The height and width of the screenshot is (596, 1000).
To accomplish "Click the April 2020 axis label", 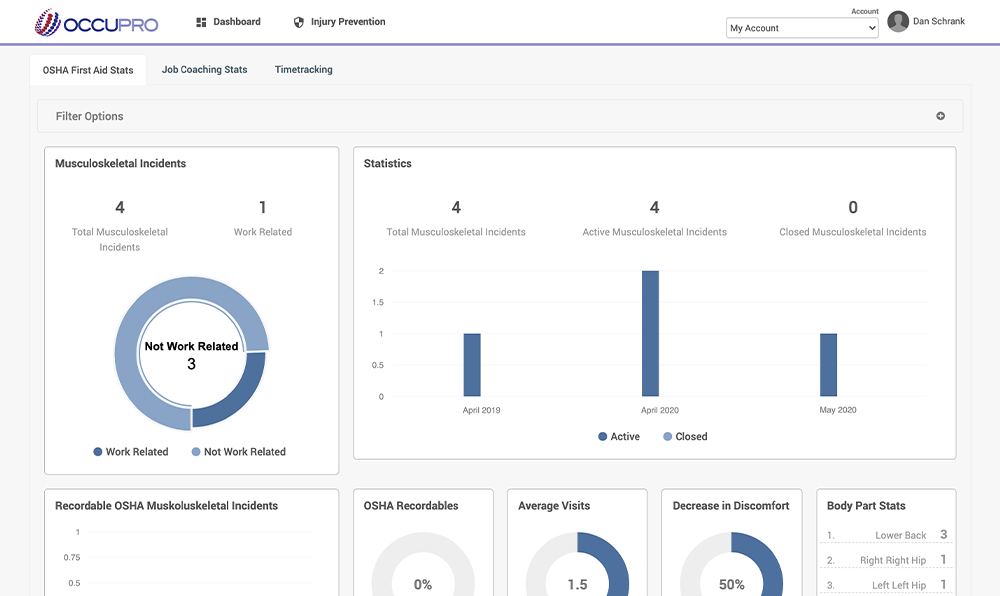I will pyautogui.click(x=659, y=410).
